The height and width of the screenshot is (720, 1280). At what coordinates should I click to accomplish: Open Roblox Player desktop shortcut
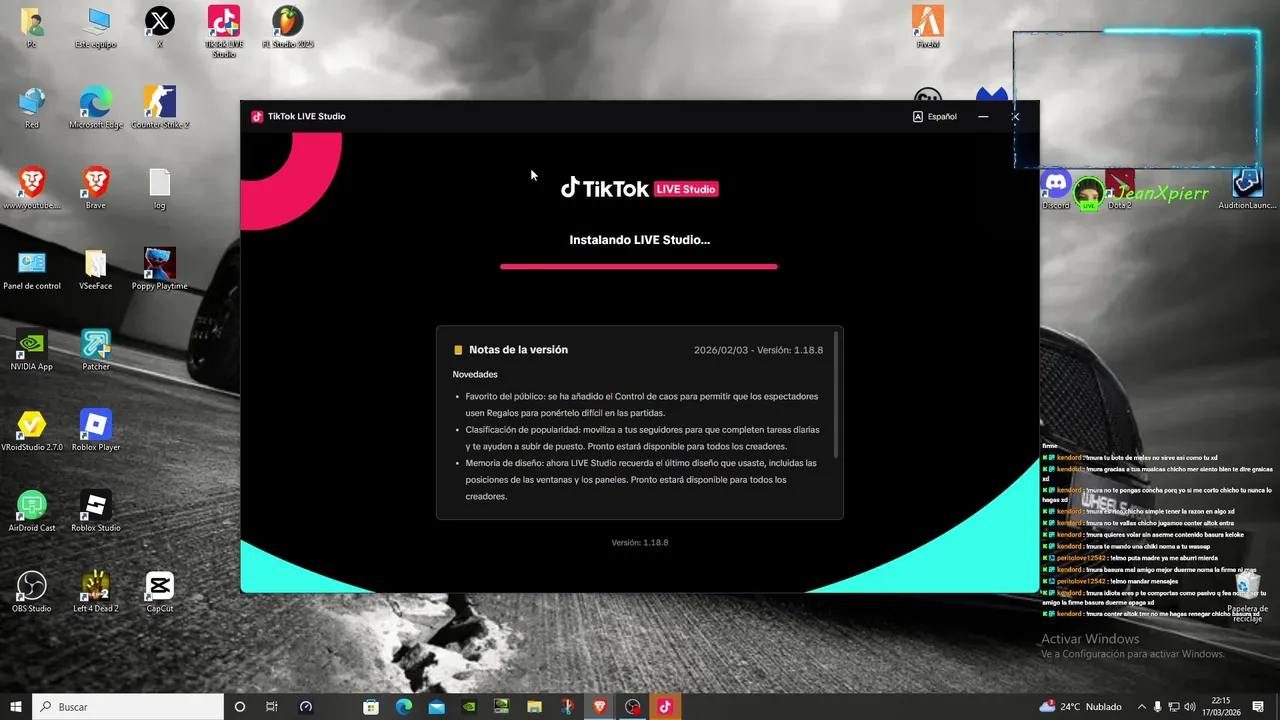pyautogui.click(x=96, y=431)
